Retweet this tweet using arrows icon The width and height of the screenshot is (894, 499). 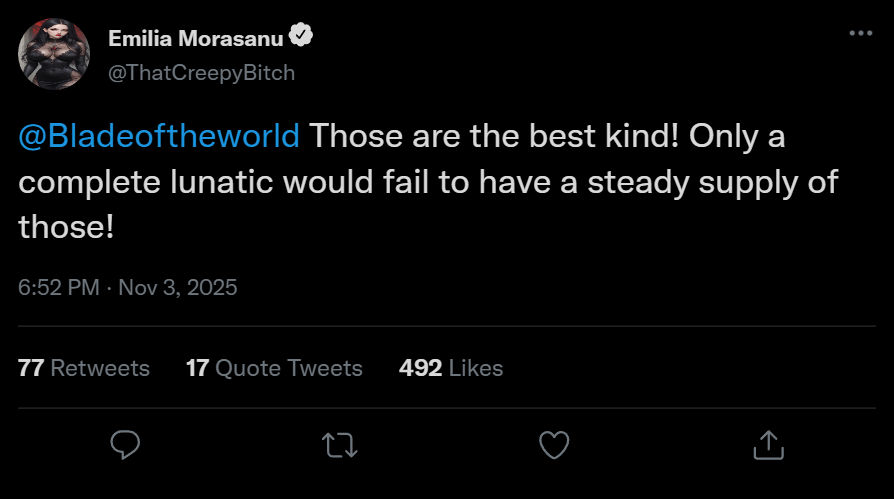(x=340, y=443)
